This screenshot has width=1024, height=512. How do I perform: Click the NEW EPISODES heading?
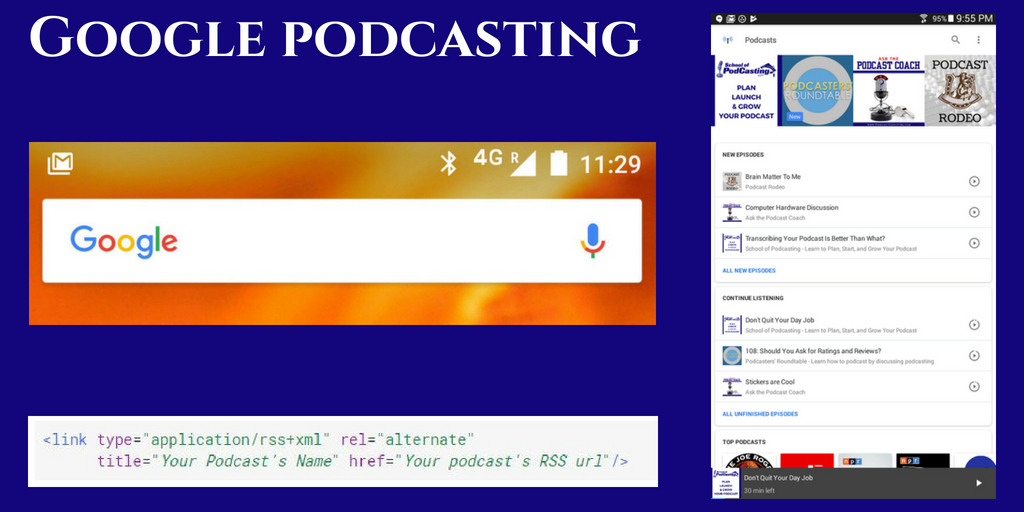tap(743, 155)
